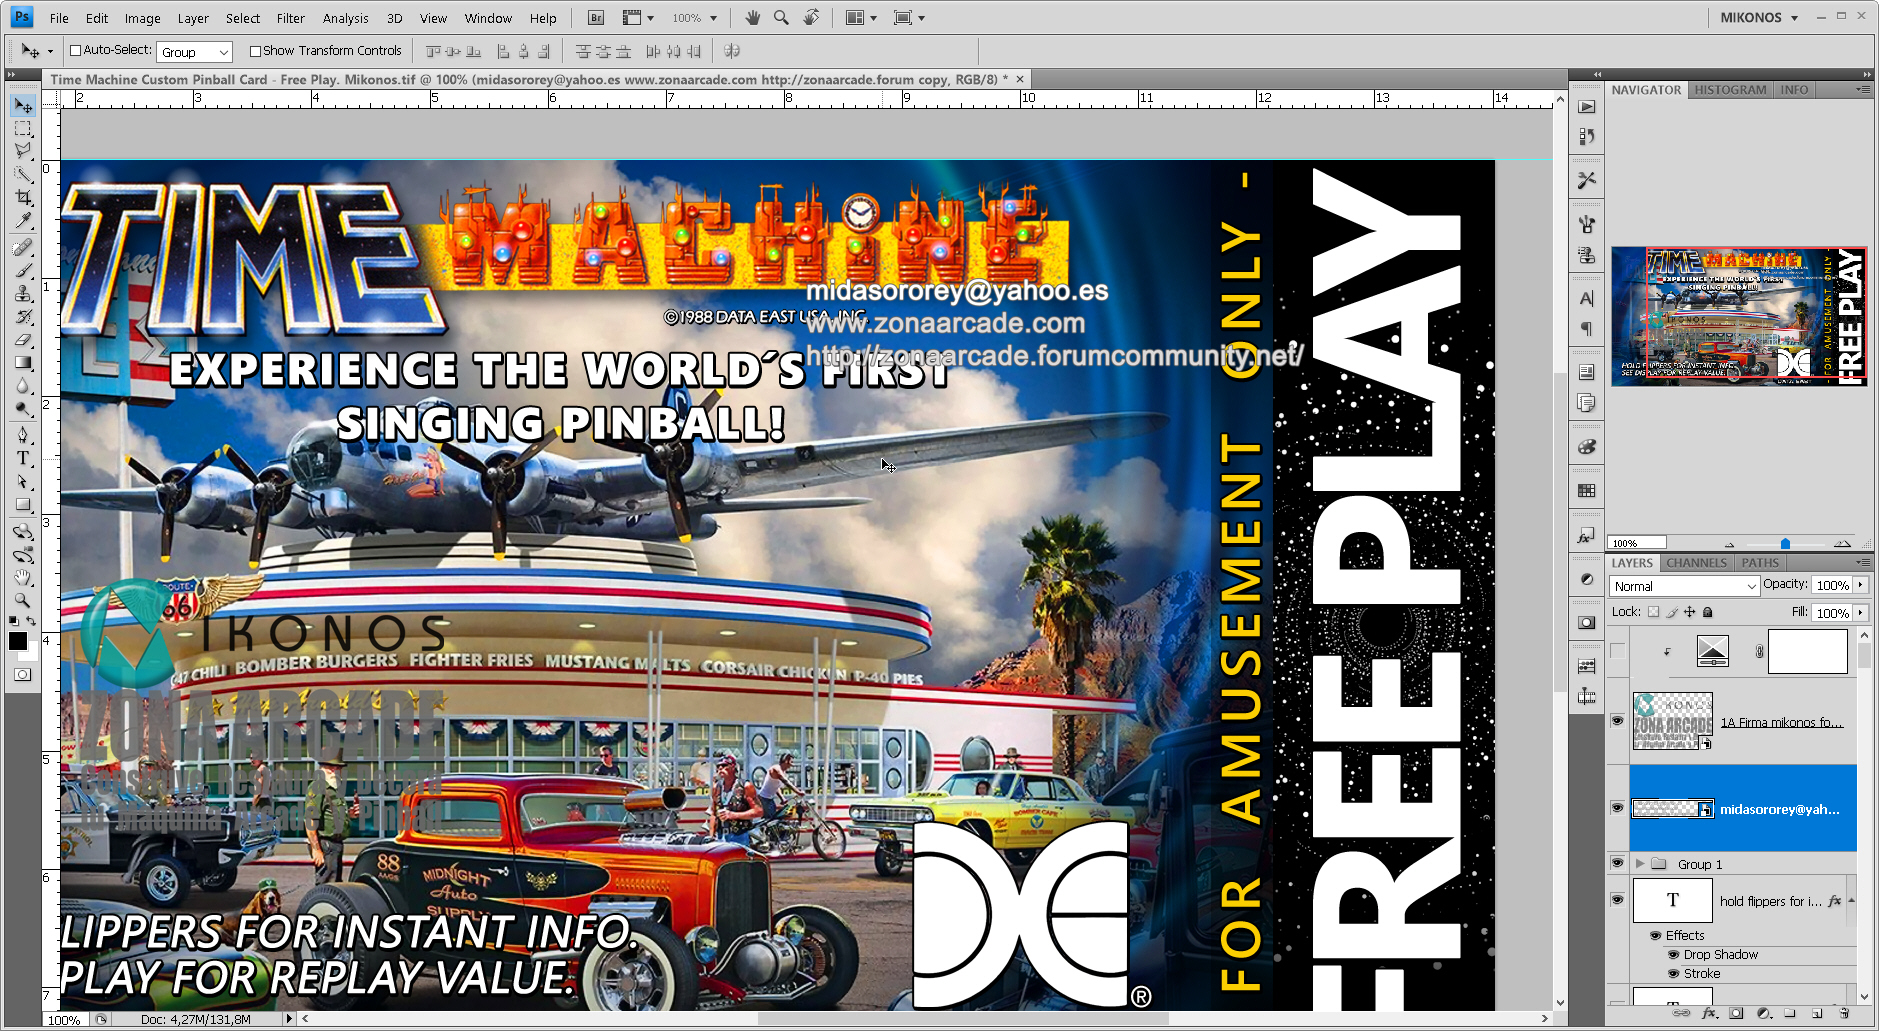Hide the 1A Firma mikonos layer

1617,721
